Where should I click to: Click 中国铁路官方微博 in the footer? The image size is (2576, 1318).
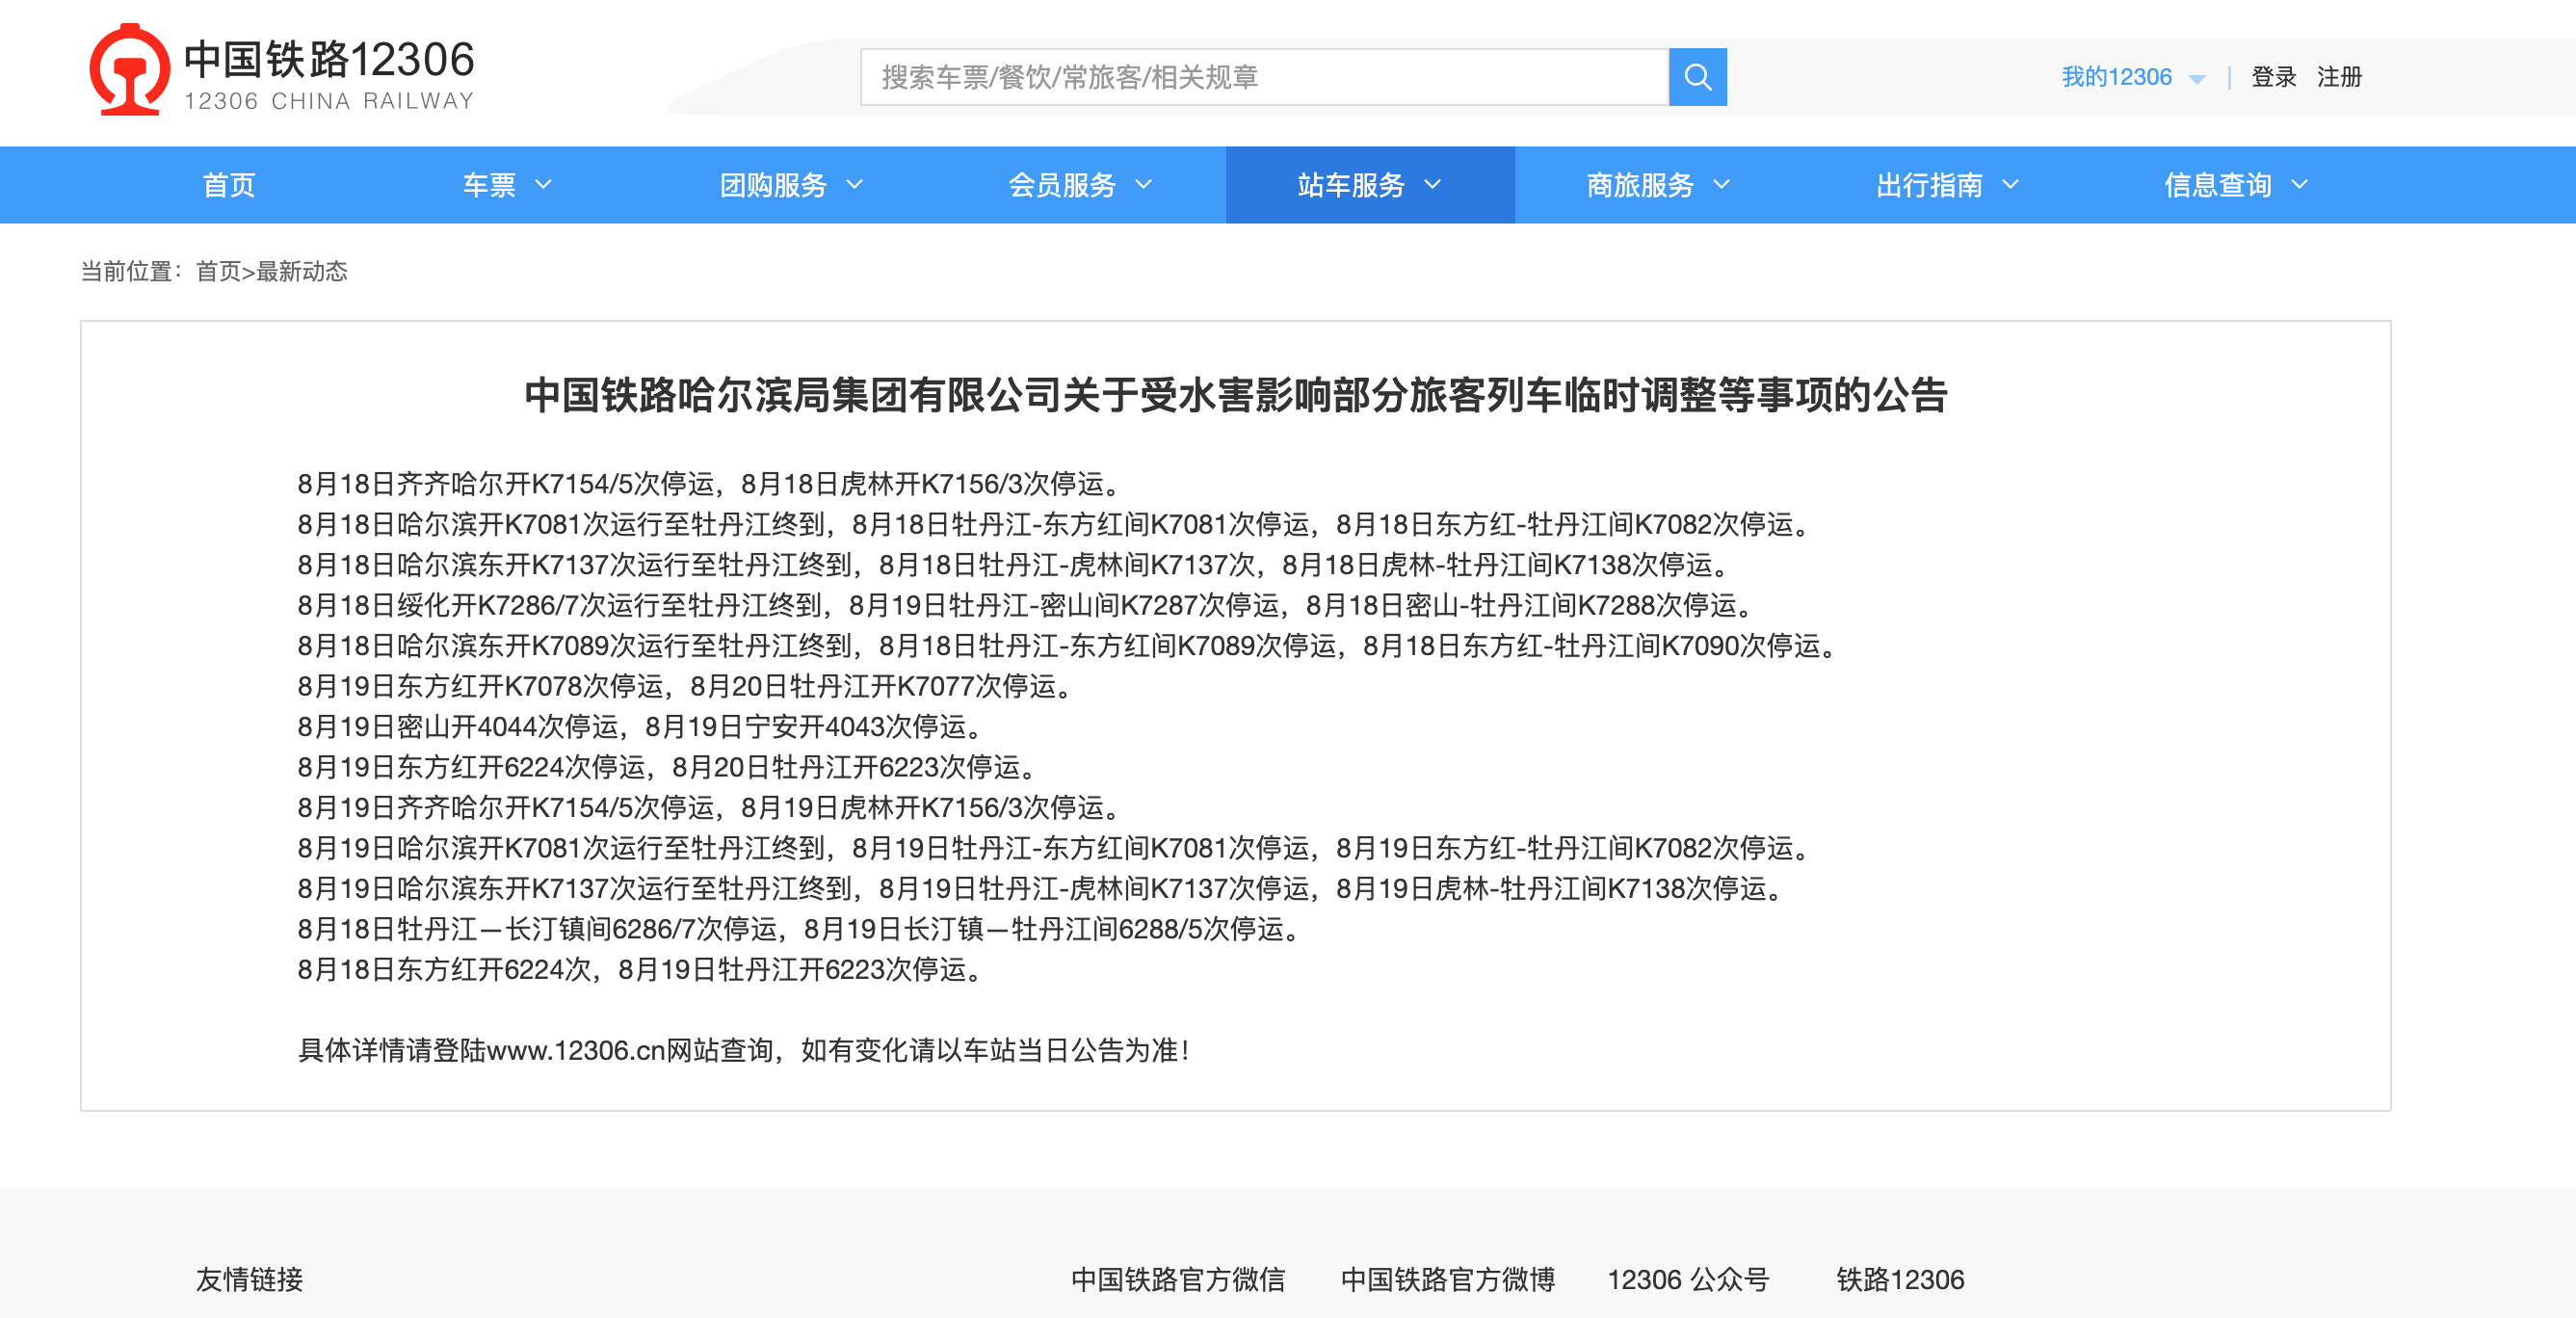(x=1448, y=1280)
